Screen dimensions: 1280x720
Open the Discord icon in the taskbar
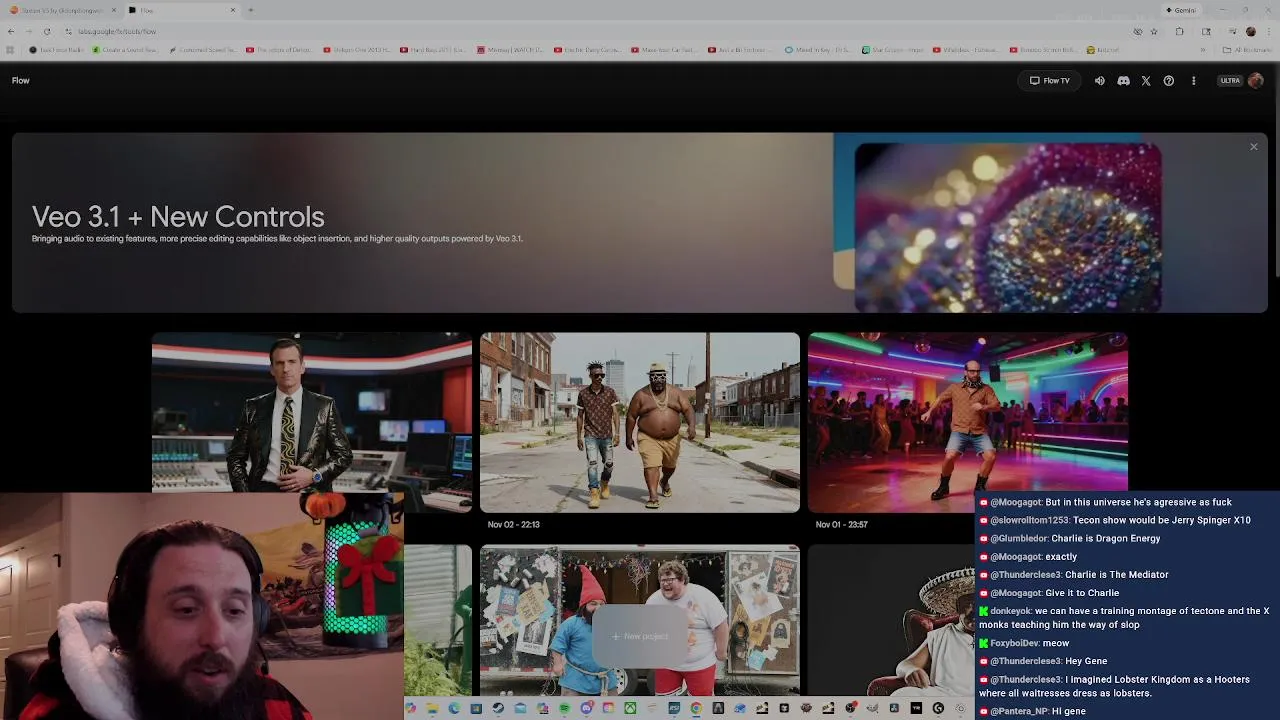tap(586, 708)
